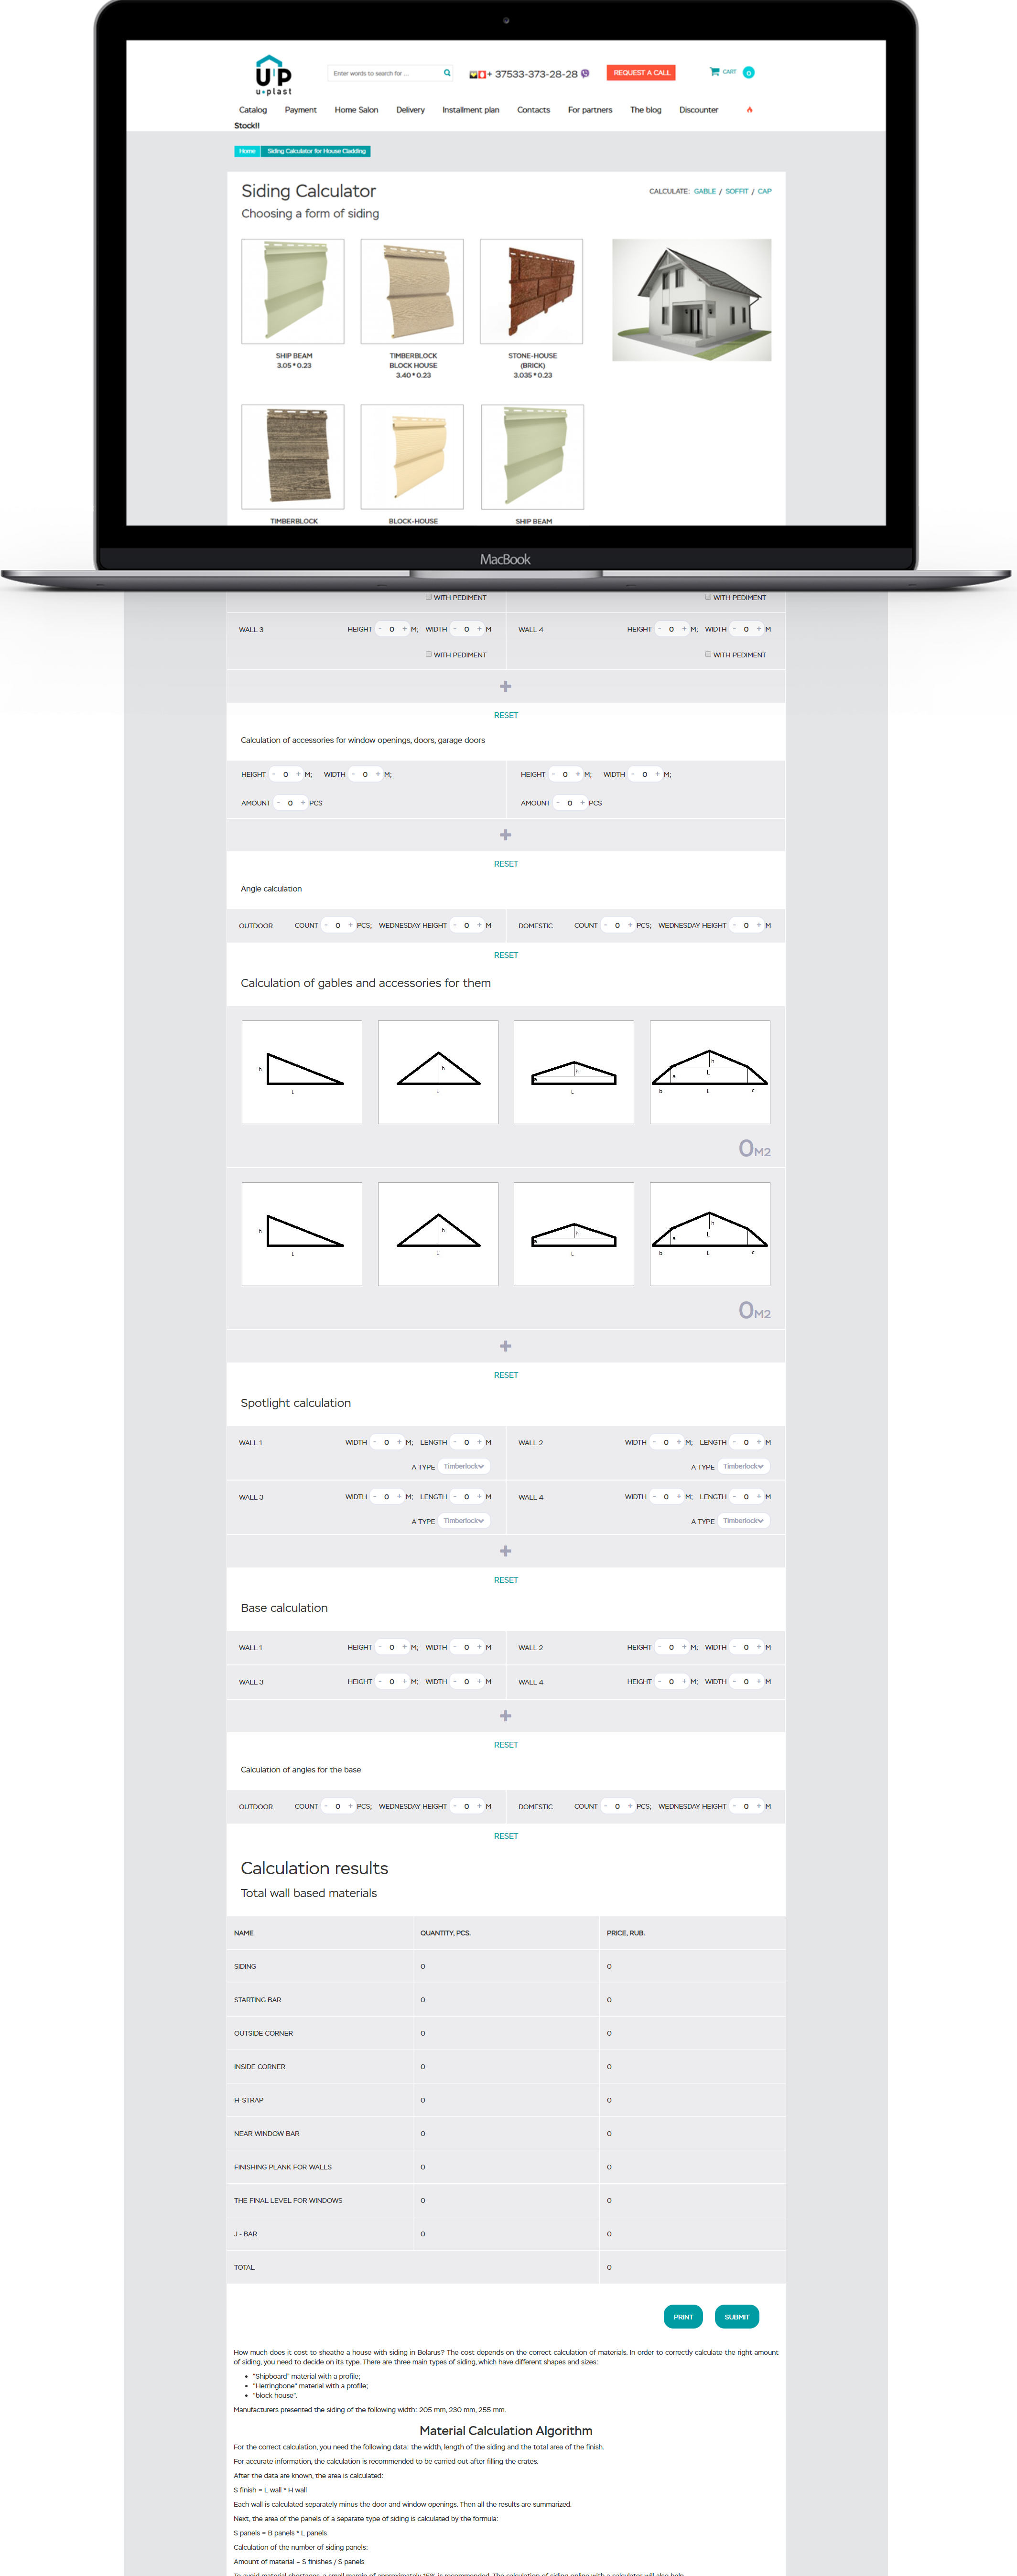The width and height of the screenshot is (1017, 2576).
Task: Check right With Pediment above Wall 4 row
Action: tap(708, 597)
